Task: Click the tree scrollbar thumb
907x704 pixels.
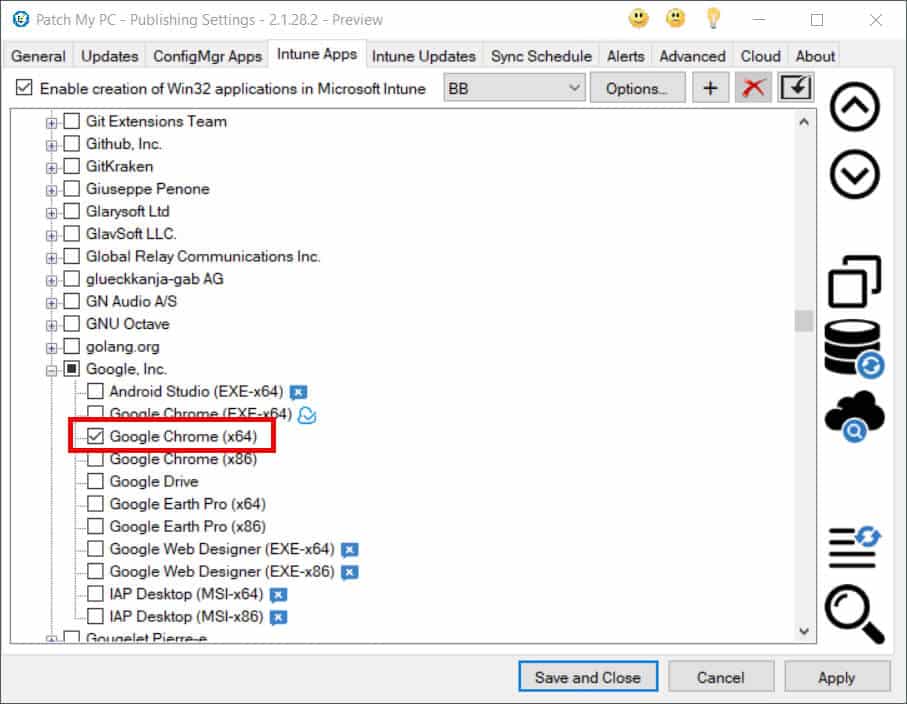Action: click(803, 321)
